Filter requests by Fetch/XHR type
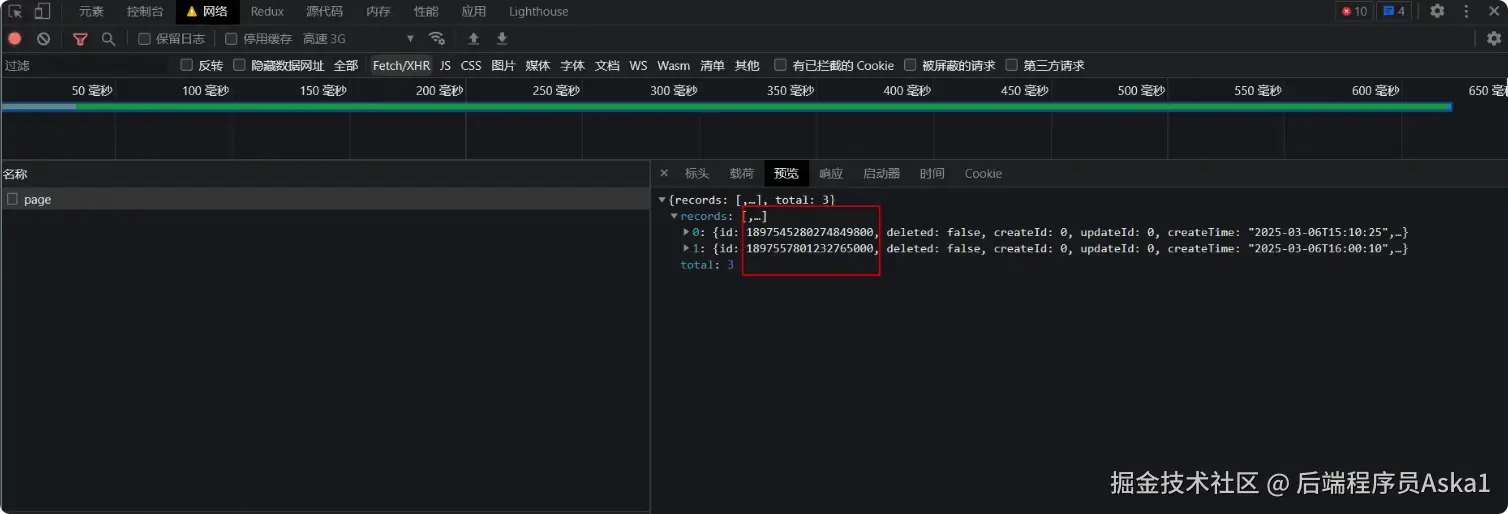Screen dimensions: 1508x514 [401, 65]
